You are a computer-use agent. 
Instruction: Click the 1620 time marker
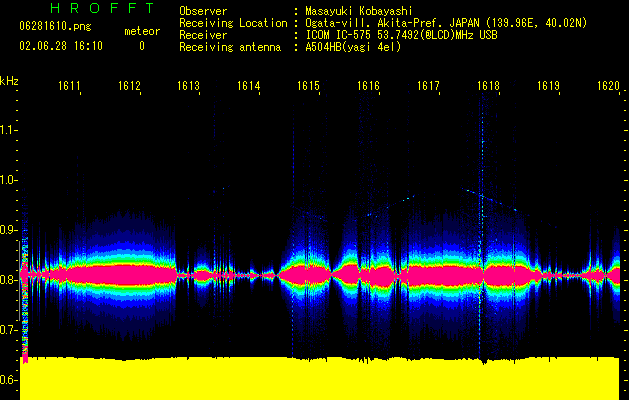608,86
